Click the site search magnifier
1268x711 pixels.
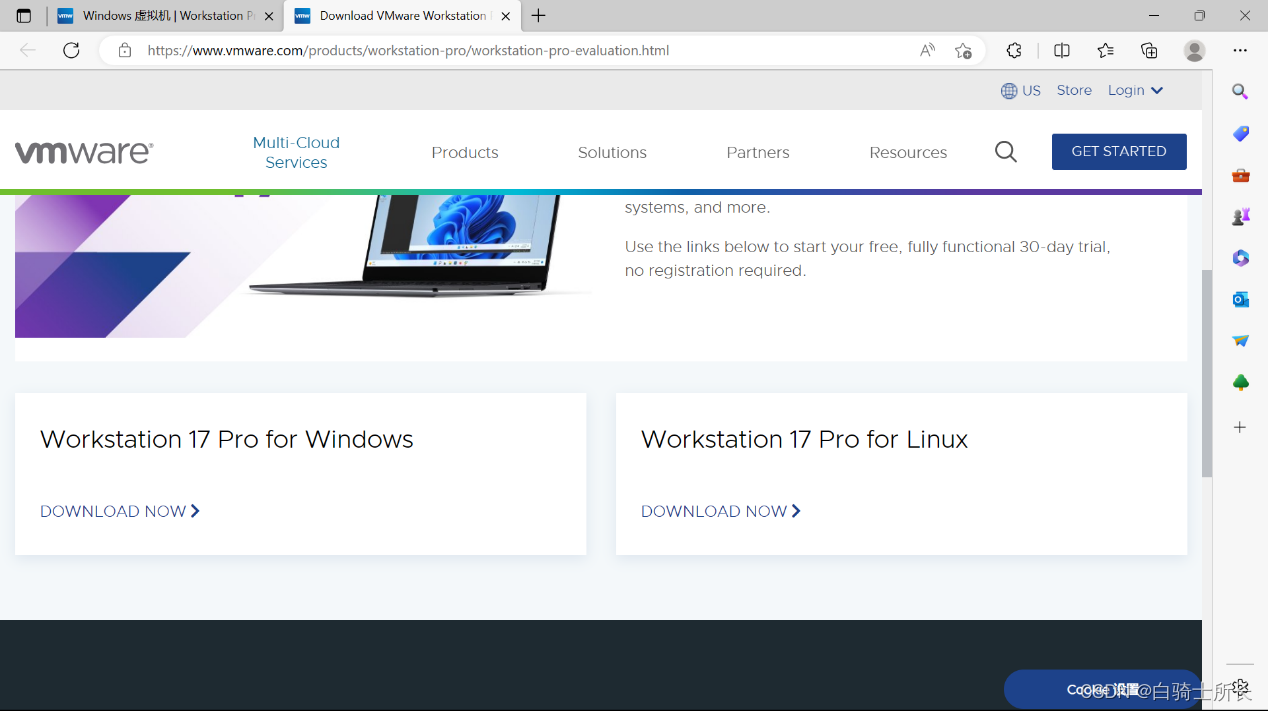(x=1006, y=152)
